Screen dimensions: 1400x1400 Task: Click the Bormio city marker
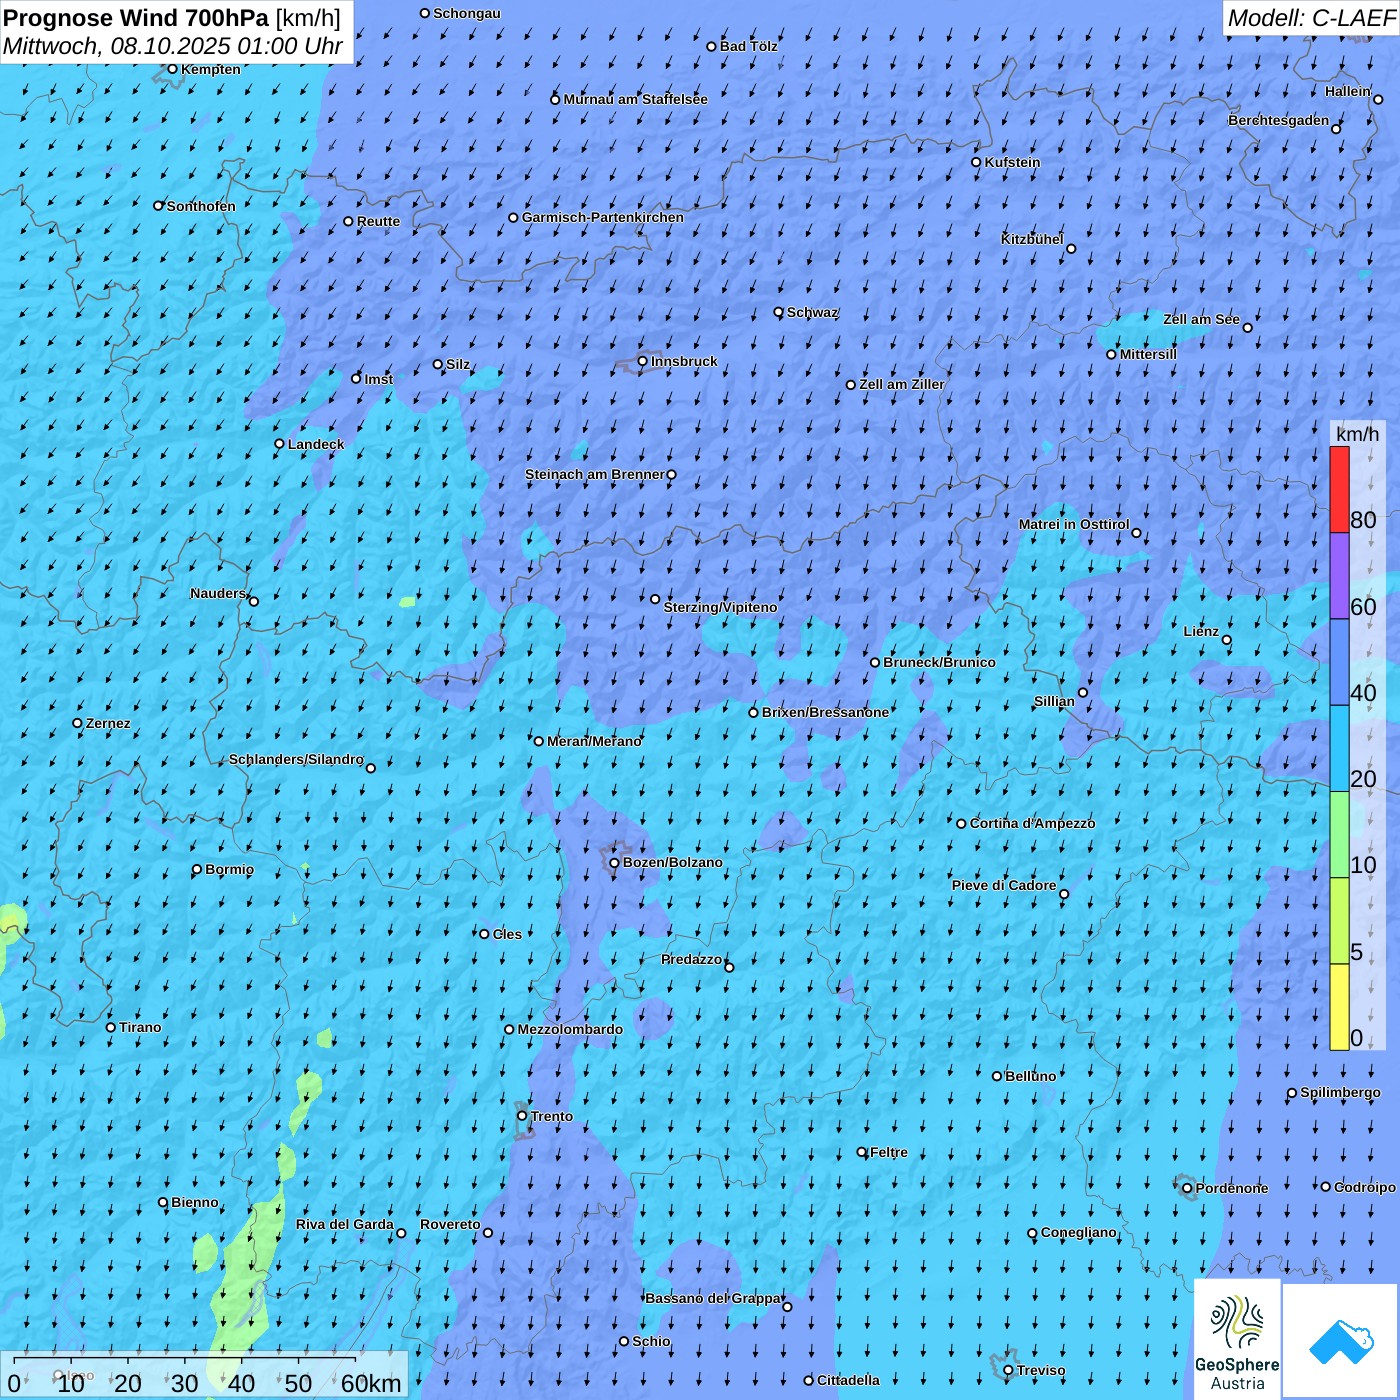pyautogui.click(x=197, y=869)
